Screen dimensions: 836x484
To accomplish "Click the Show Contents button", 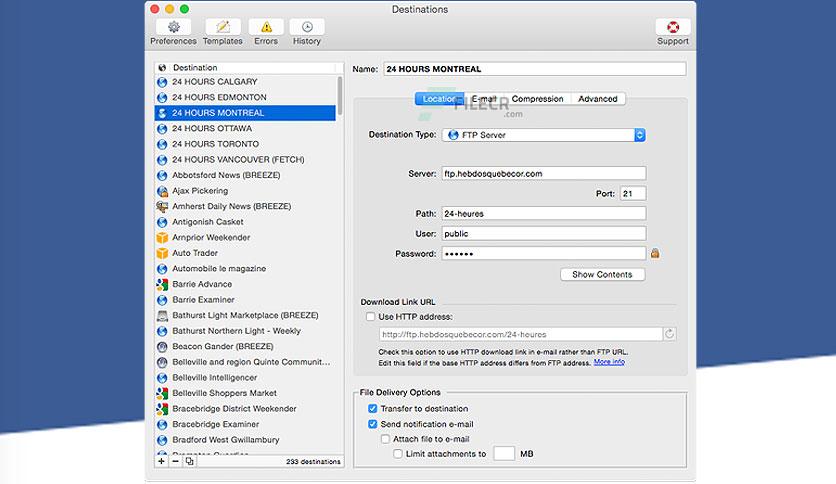I will 602,275.
